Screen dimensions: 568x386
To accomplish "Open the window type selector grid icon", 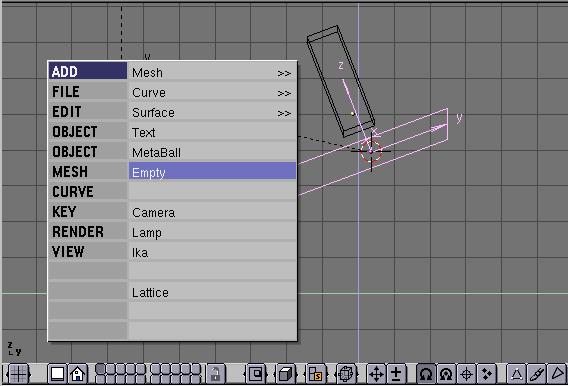I will tap(18, 373).
